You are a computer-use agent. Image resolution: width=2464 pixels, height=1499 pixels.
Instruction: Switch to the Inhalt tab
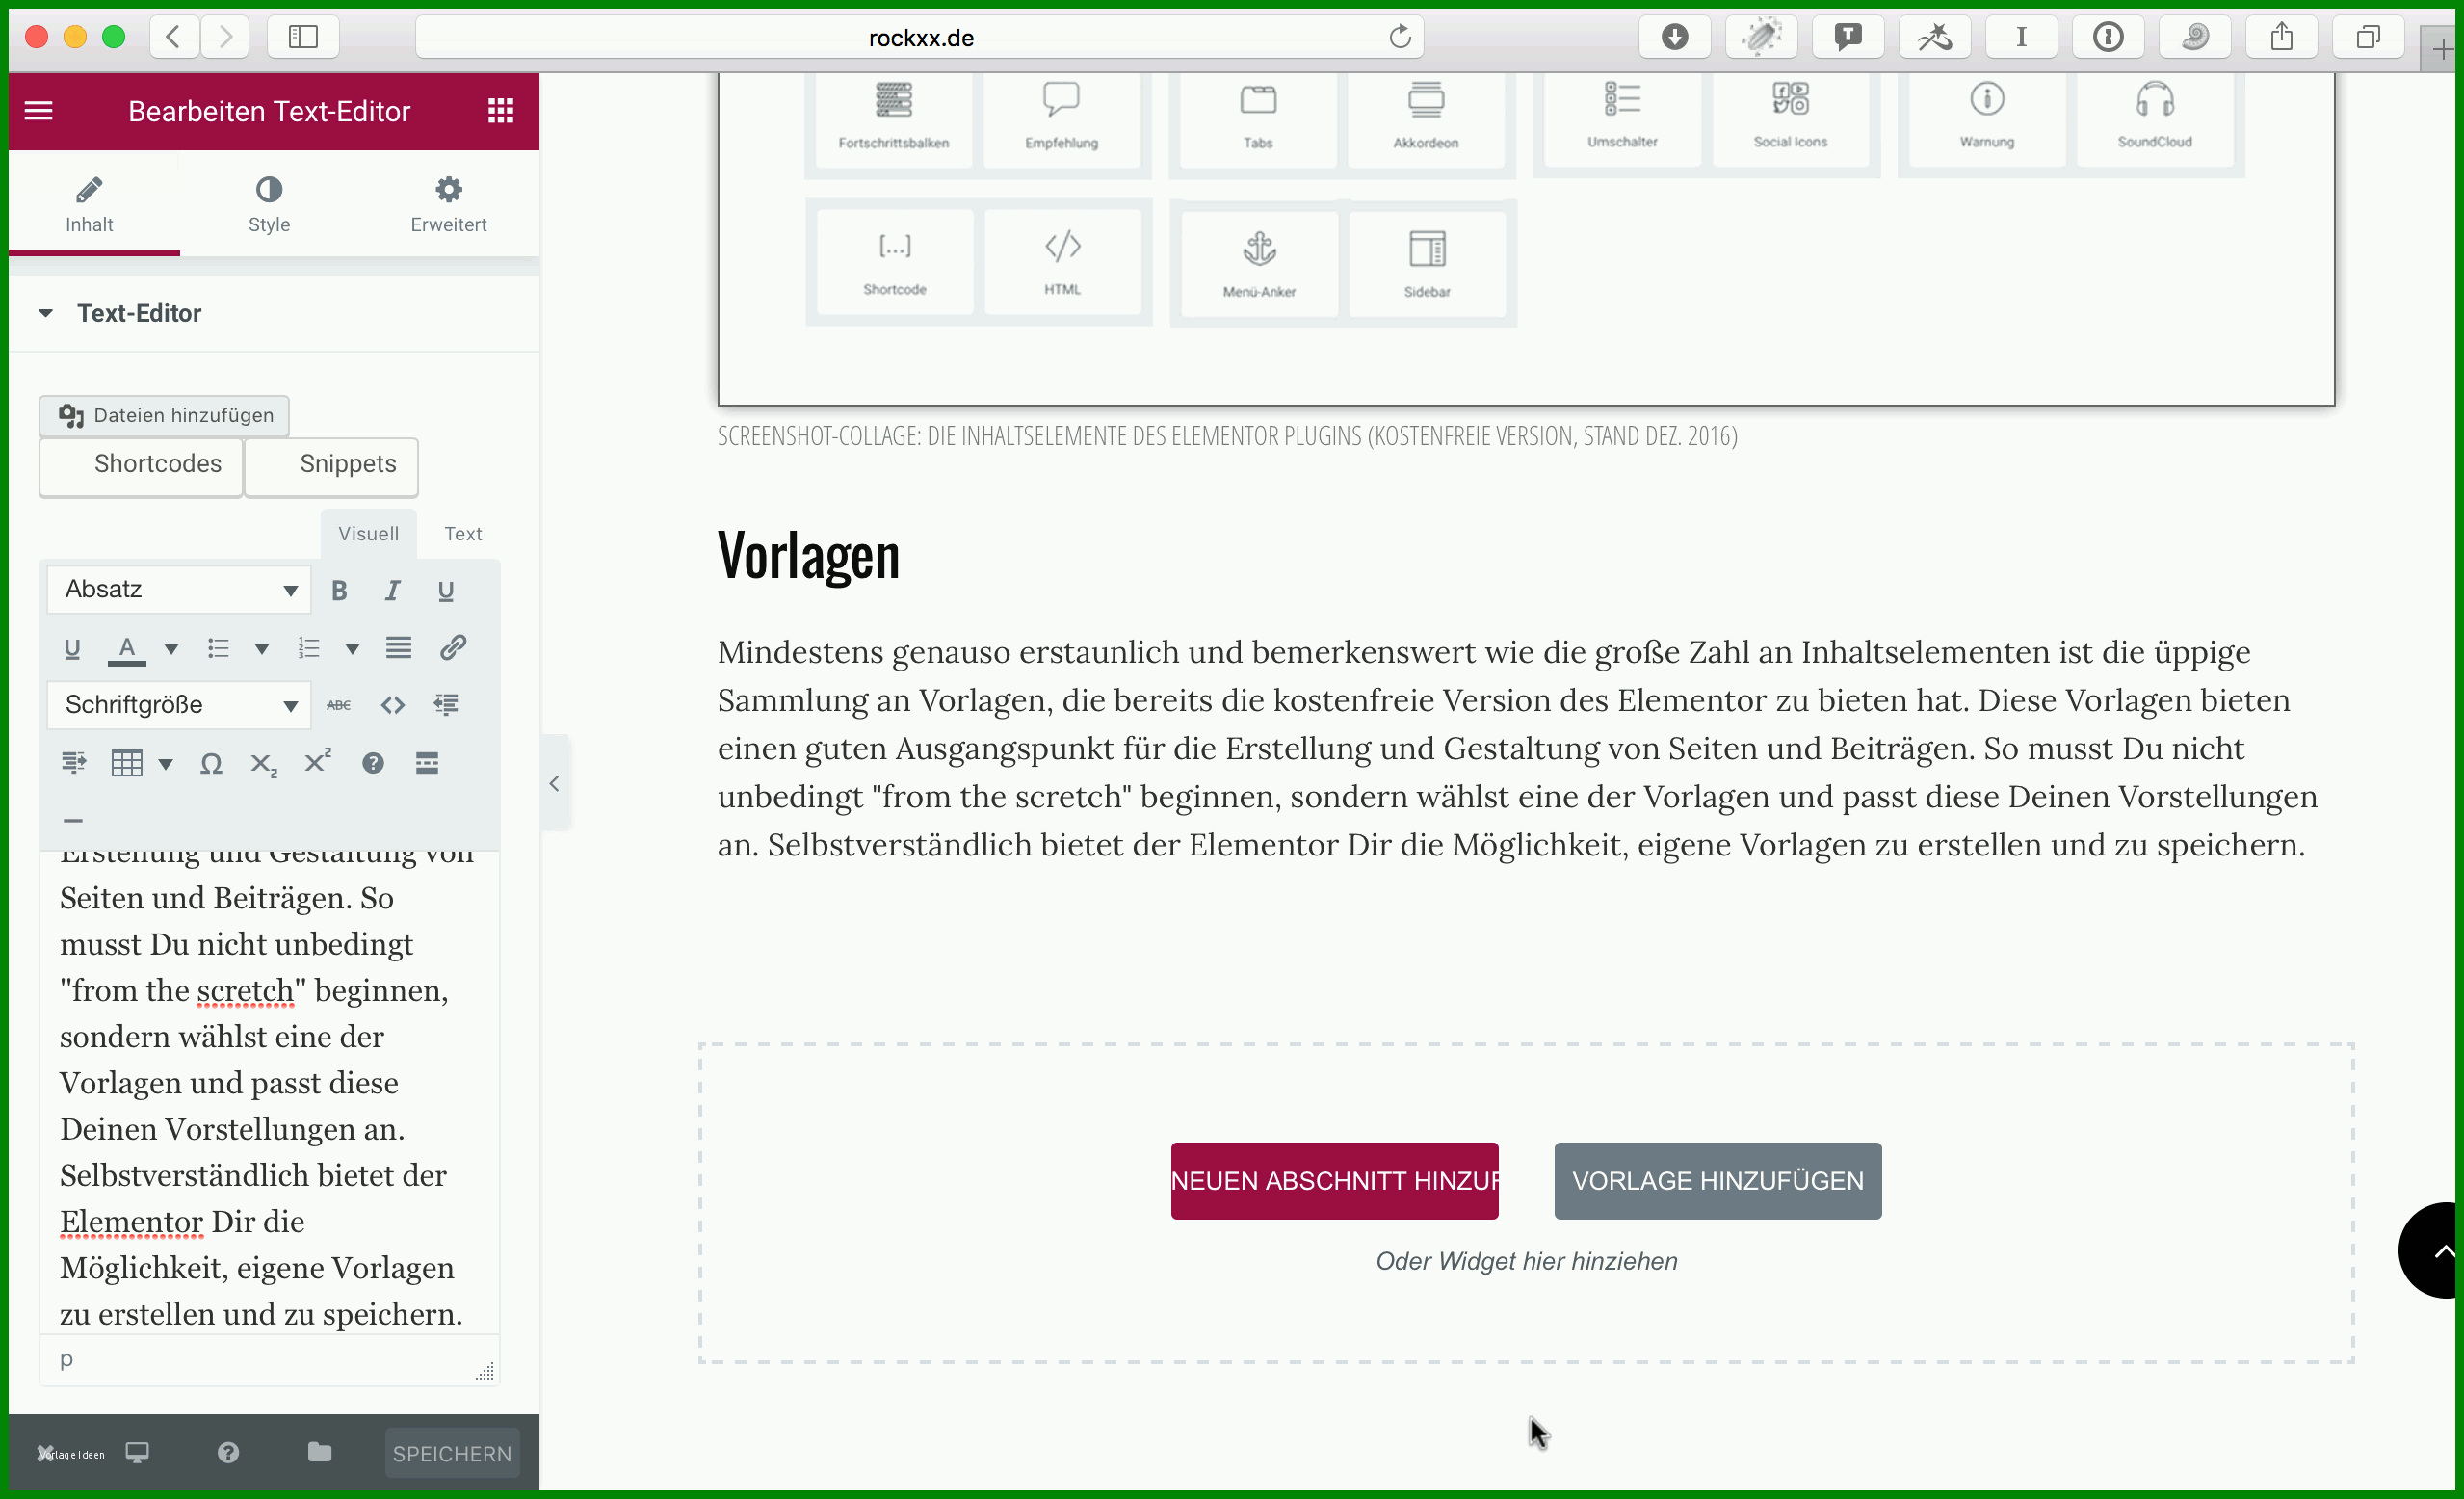pos(90,204)
